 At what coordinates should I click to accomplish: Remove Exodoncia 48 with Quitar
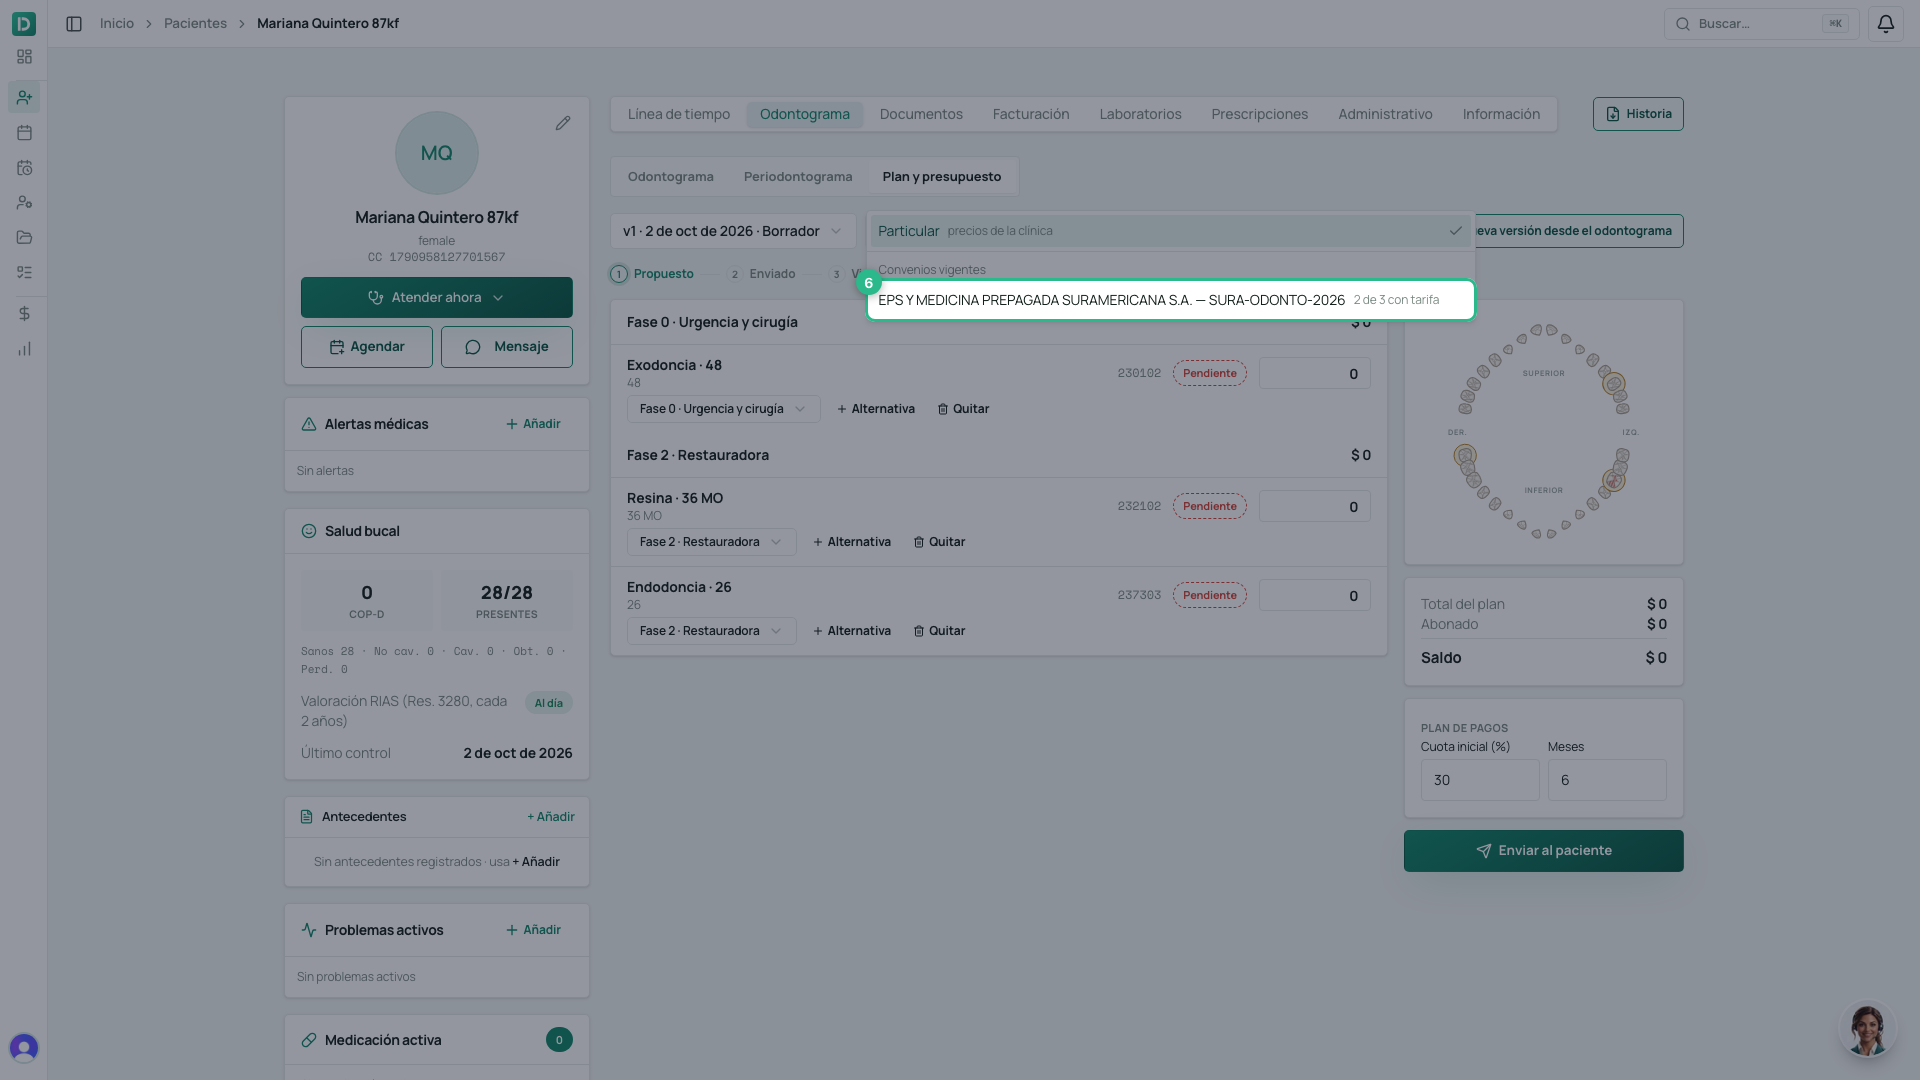click(x=963, y=409)
